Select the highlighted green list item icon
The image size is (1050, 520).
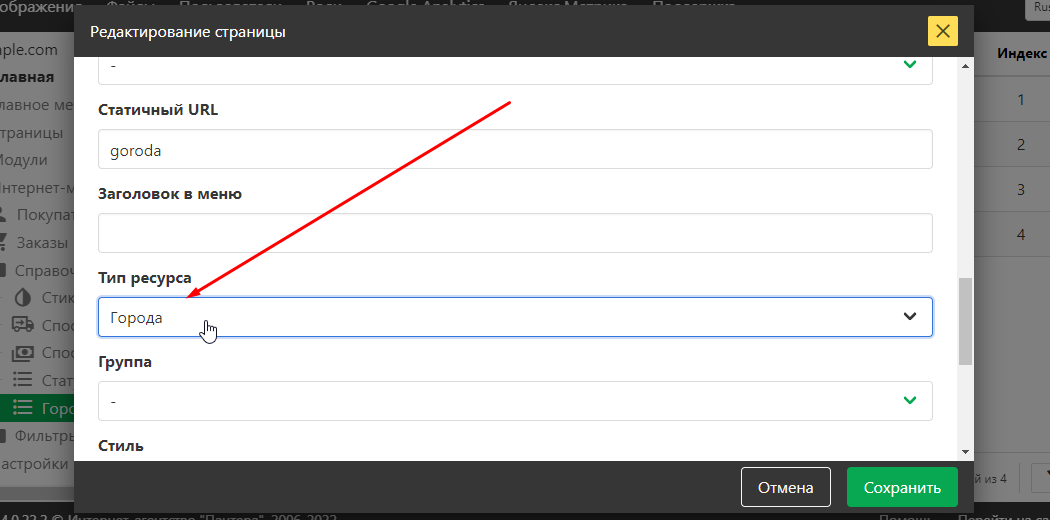tap(23, 408)
